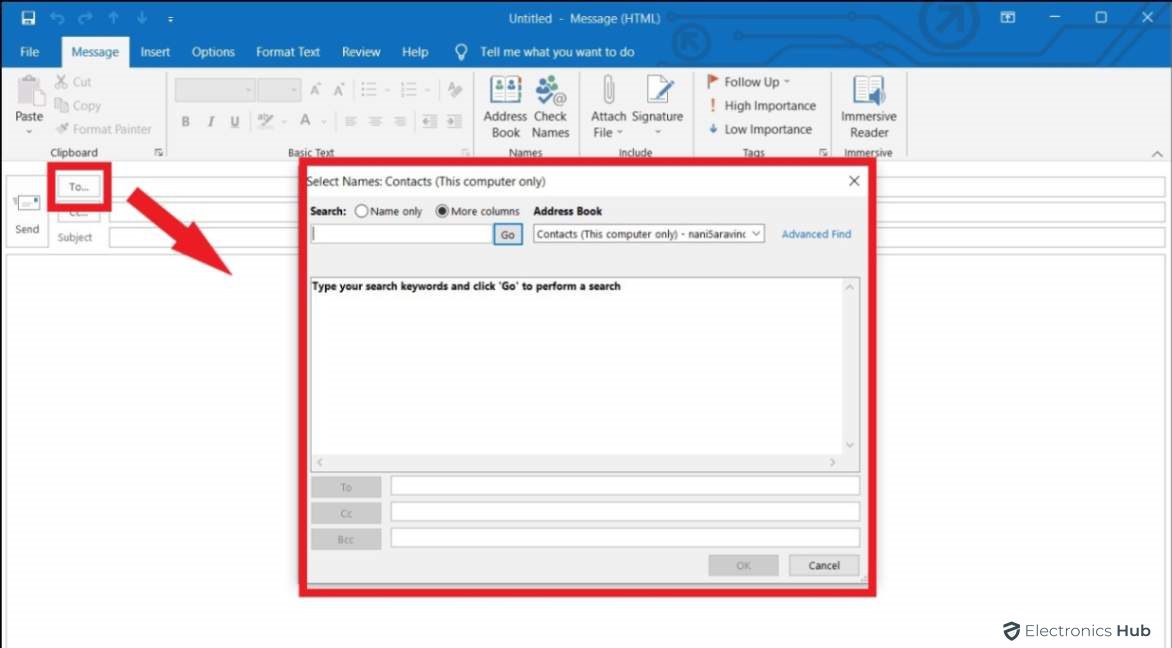Image resolution: width=1172 pixels, height=648 pixels.
Task: Click the Advanced Find link
Action: (817, 233)
